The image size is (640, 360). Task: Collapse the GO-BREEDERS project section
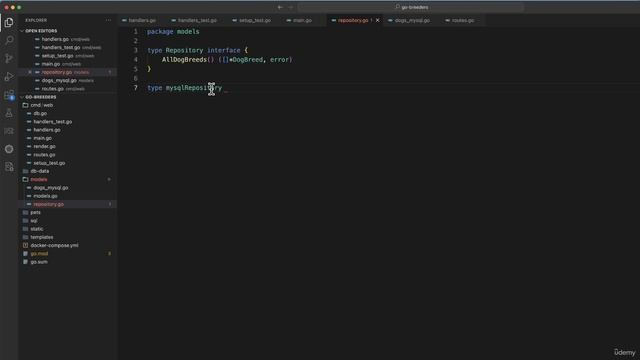point(40,97)
